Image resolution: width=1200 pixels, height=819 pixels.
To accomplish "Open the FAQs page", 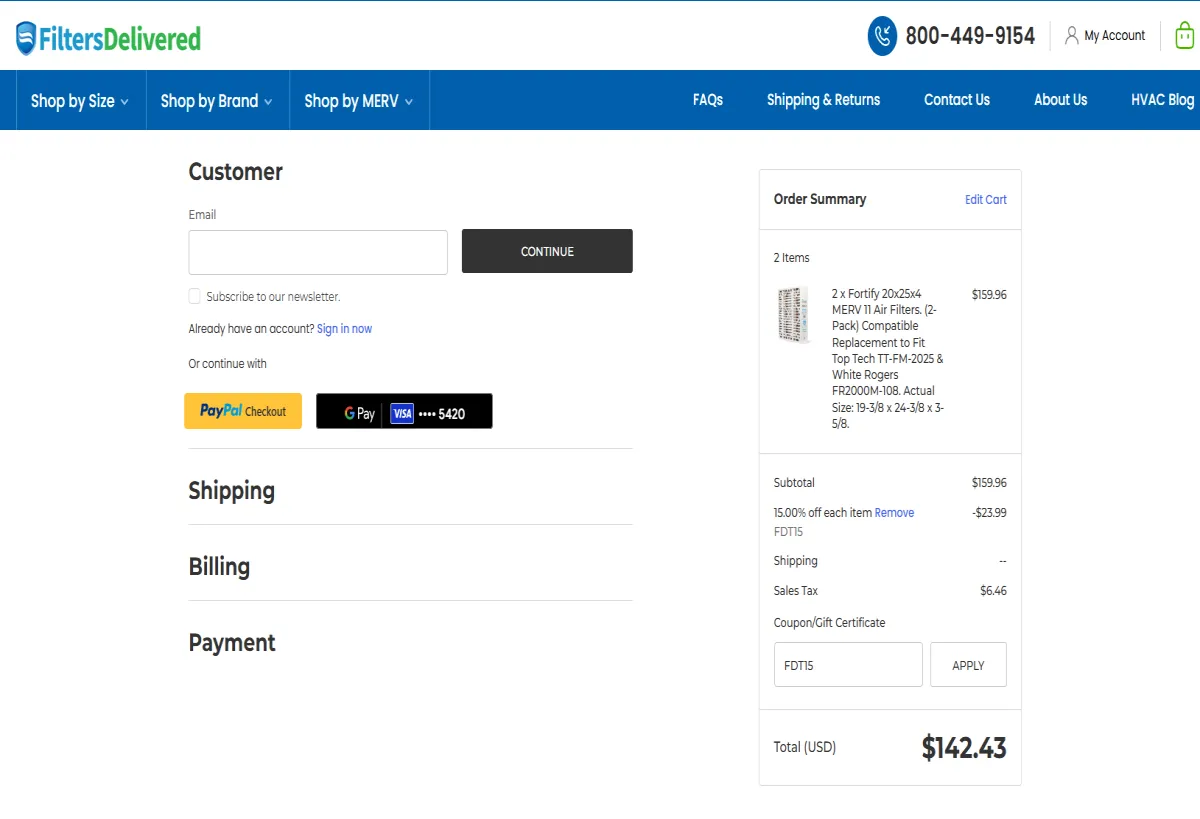I will pos(708,100).
